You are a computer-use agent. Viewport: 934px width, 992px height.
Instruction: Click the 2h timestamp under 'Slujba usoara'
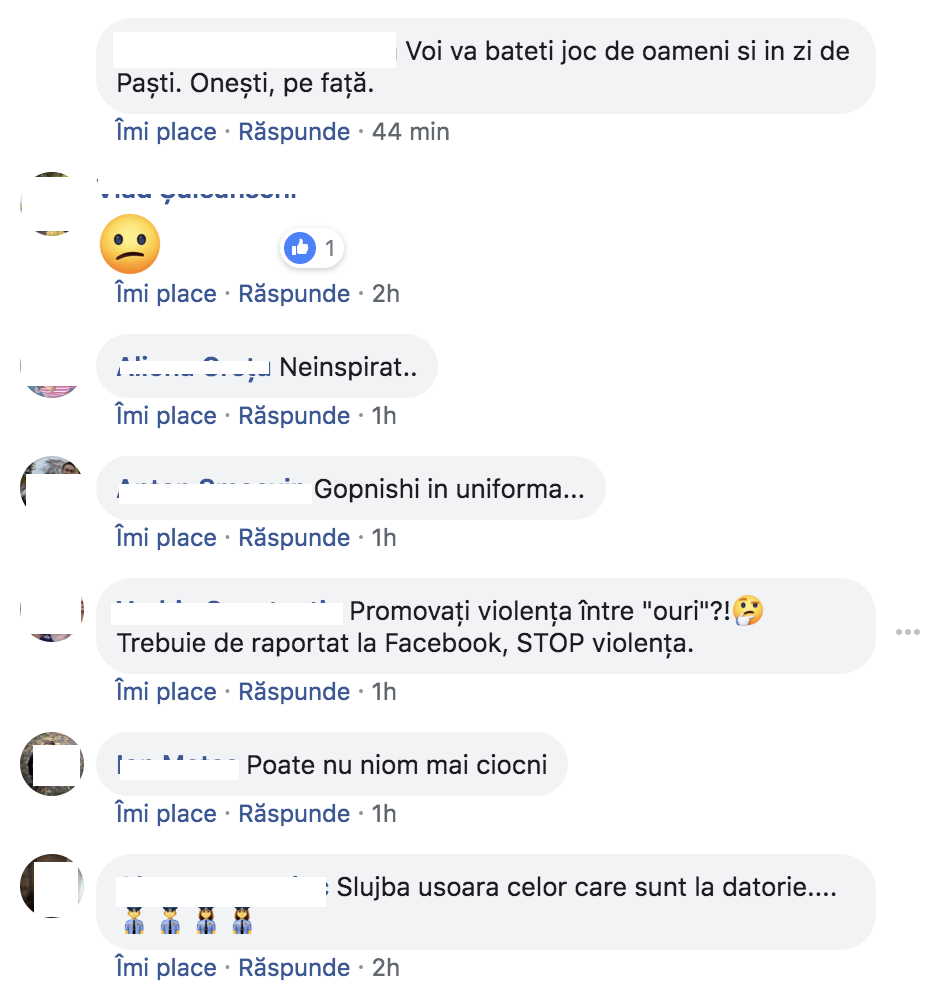(x=385, y=967)
